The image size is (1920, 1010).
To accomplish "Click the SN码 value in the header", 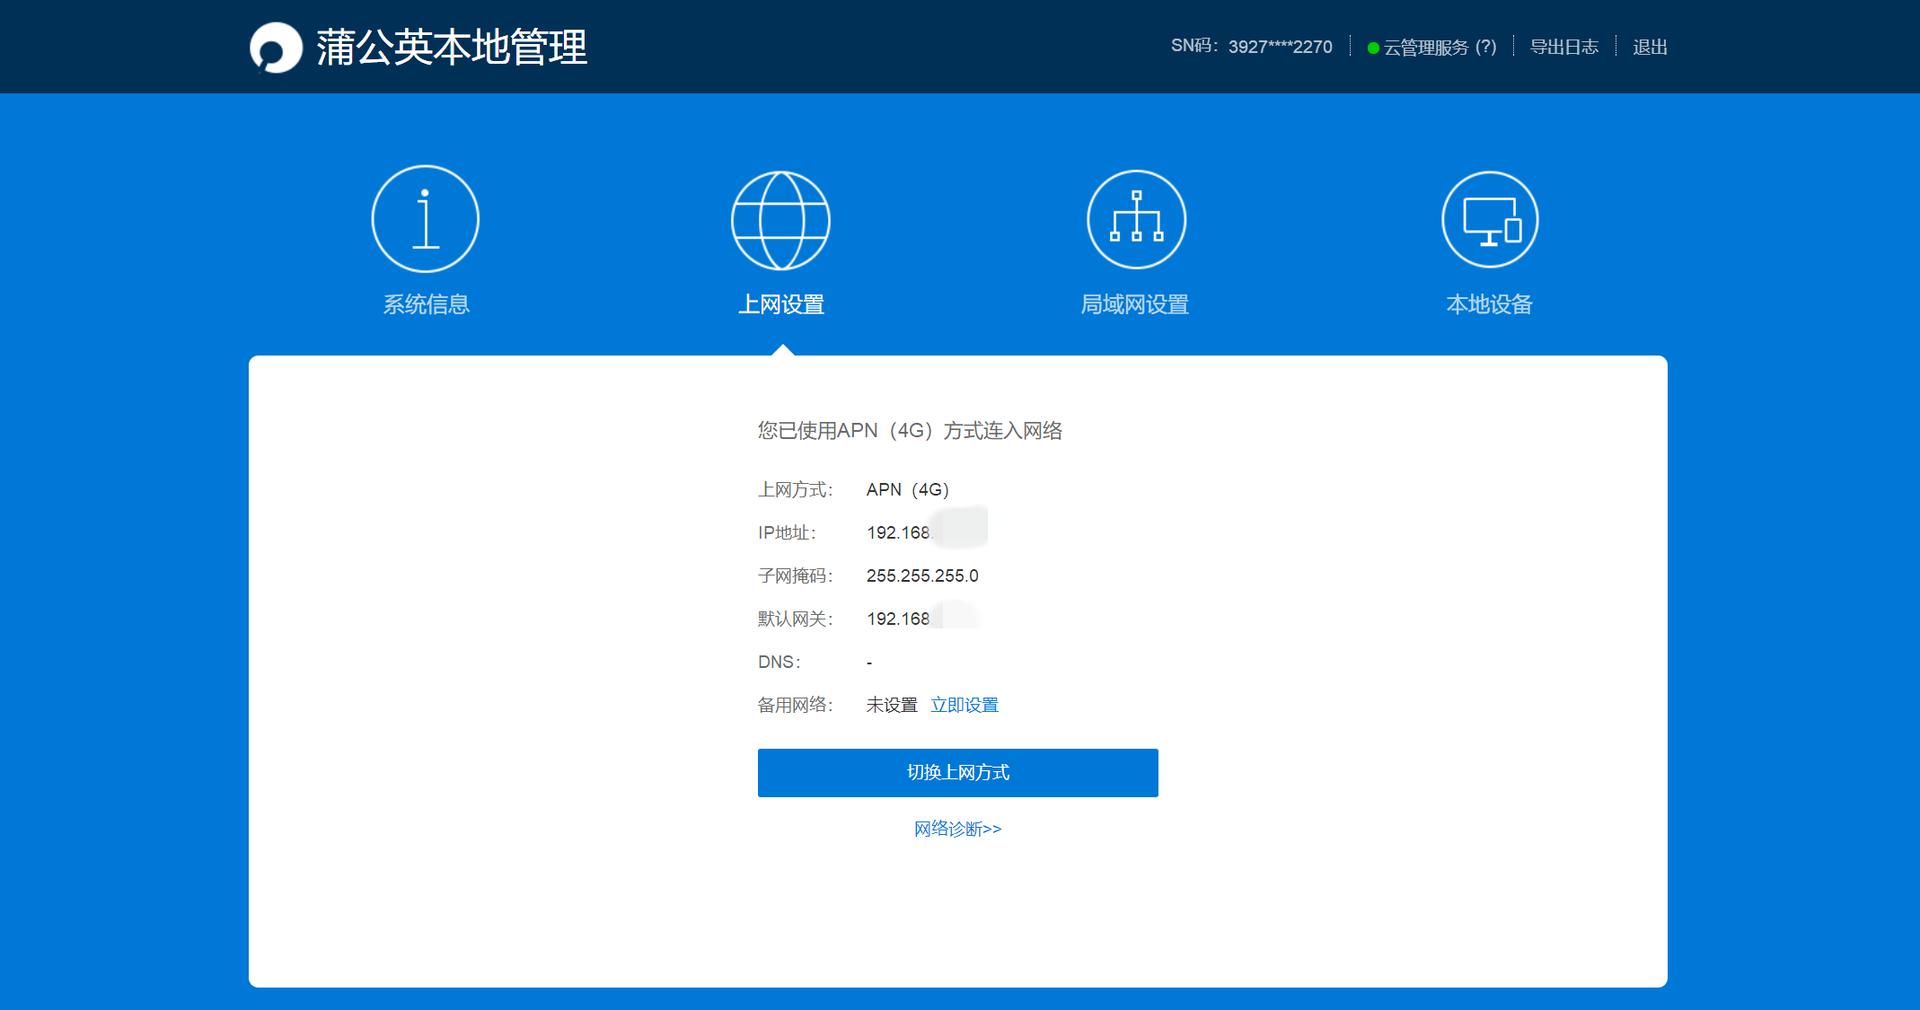I will (1278, 46).
